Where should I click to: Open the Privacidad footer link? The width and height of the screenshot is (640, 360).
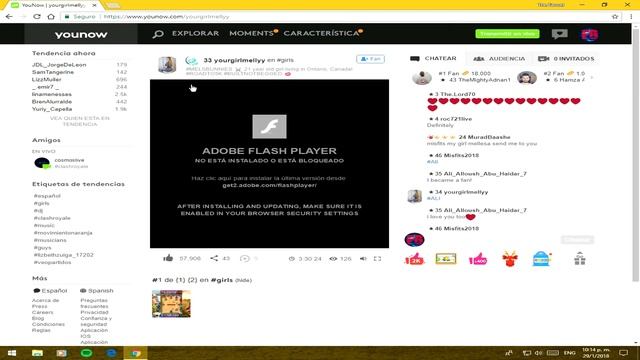(94, 312)
